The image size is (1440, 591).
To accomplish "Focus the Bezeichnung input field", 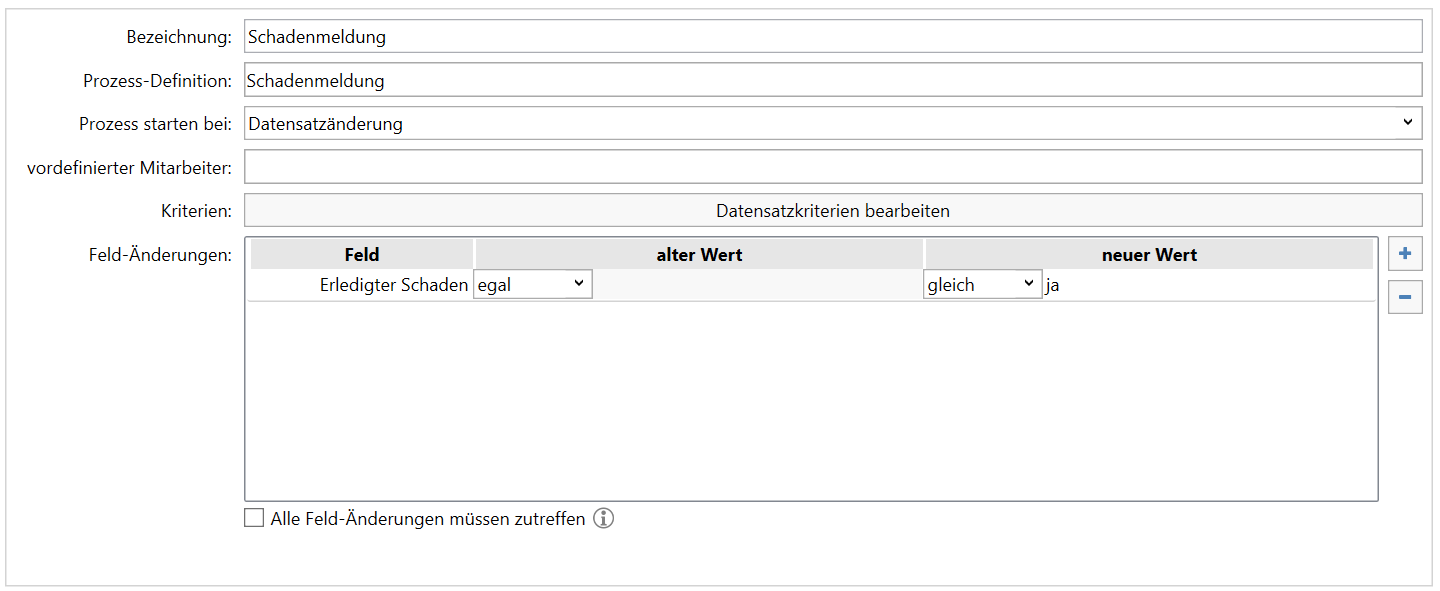I will click(x=833, y=37).
